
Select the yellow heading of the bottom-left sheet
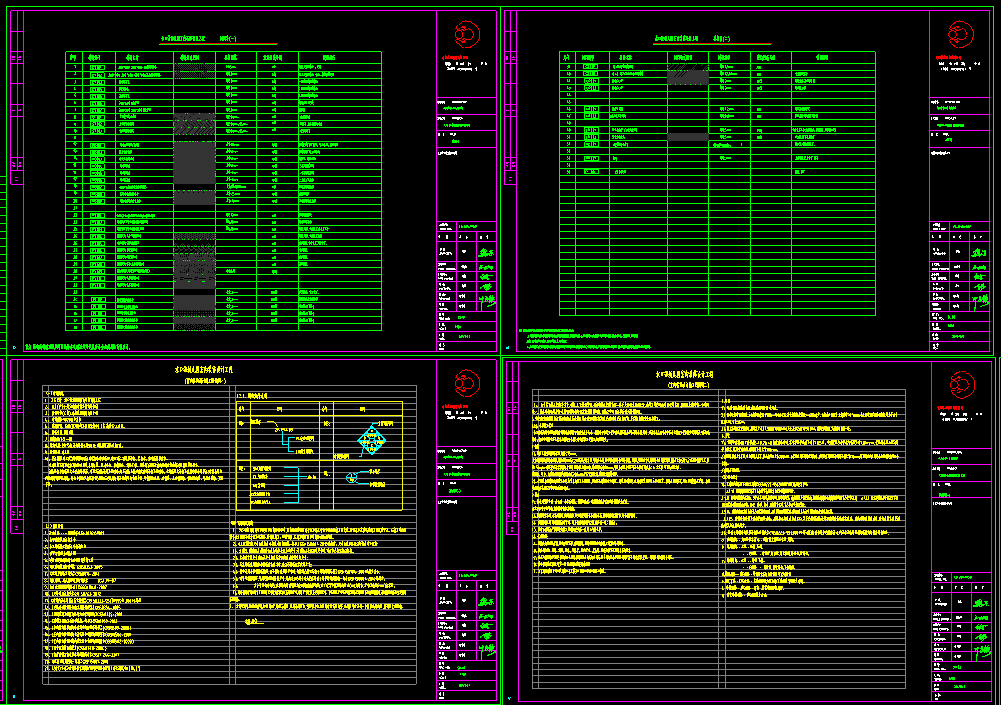(x=215, y=374)
